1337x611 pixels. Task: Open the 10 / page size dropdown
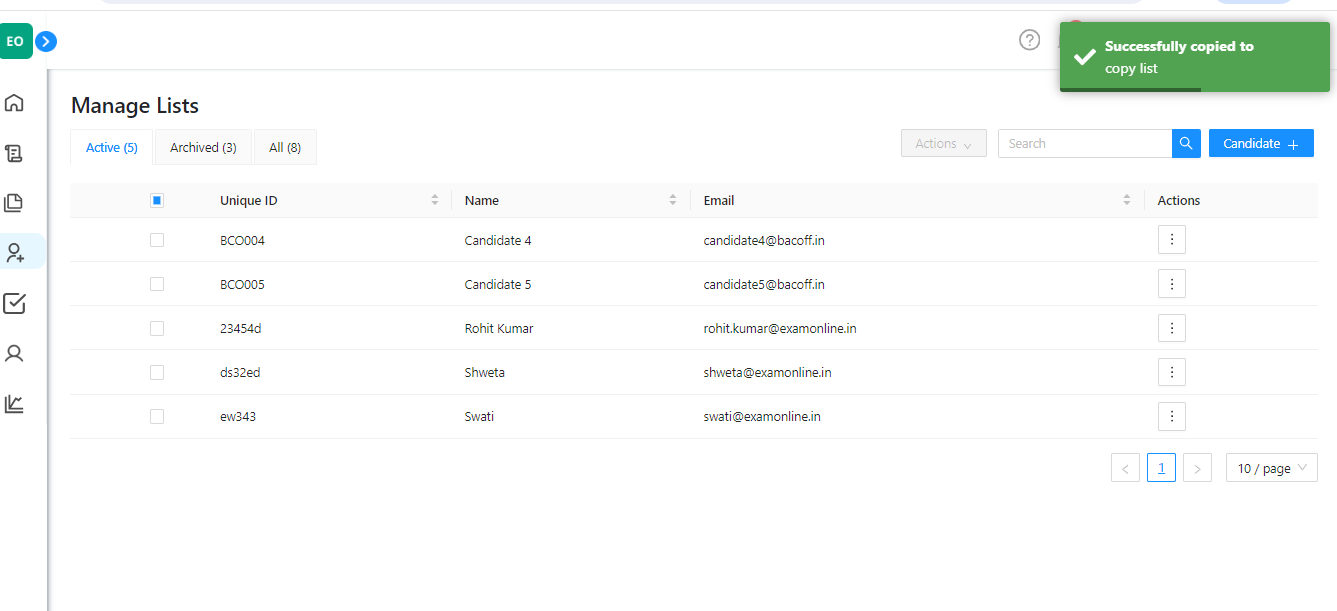click(x=1272, y=468)
